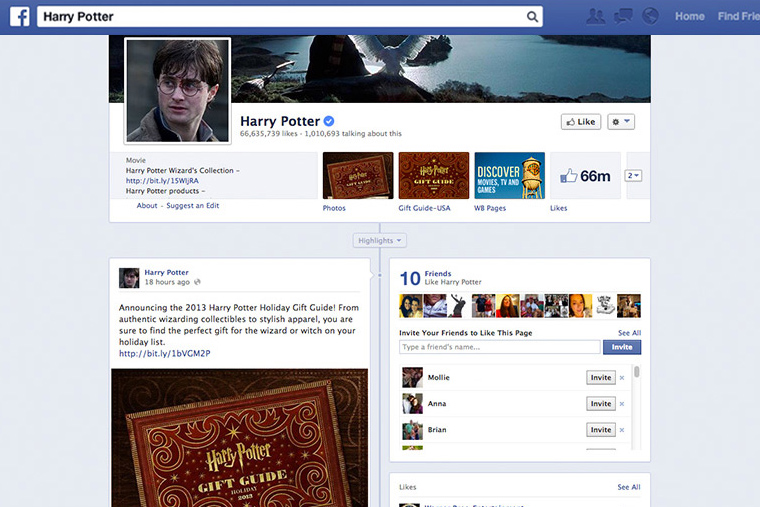
Task: Invite Anna to like the page
Action: (600, 404)
